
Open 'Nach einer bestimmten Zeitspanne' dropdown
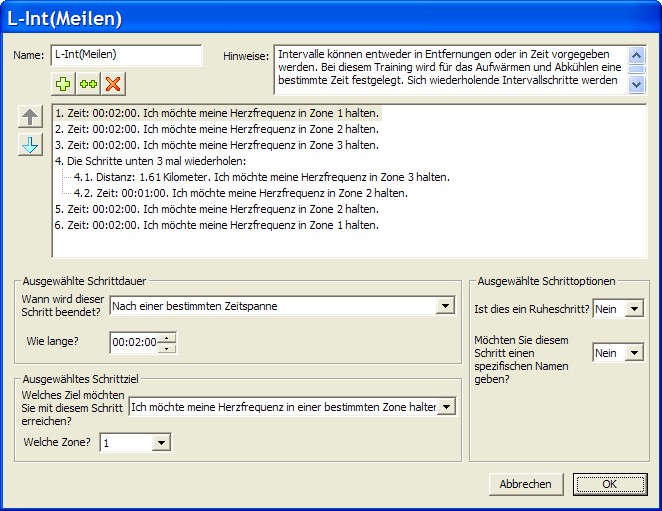click(445, 306)
